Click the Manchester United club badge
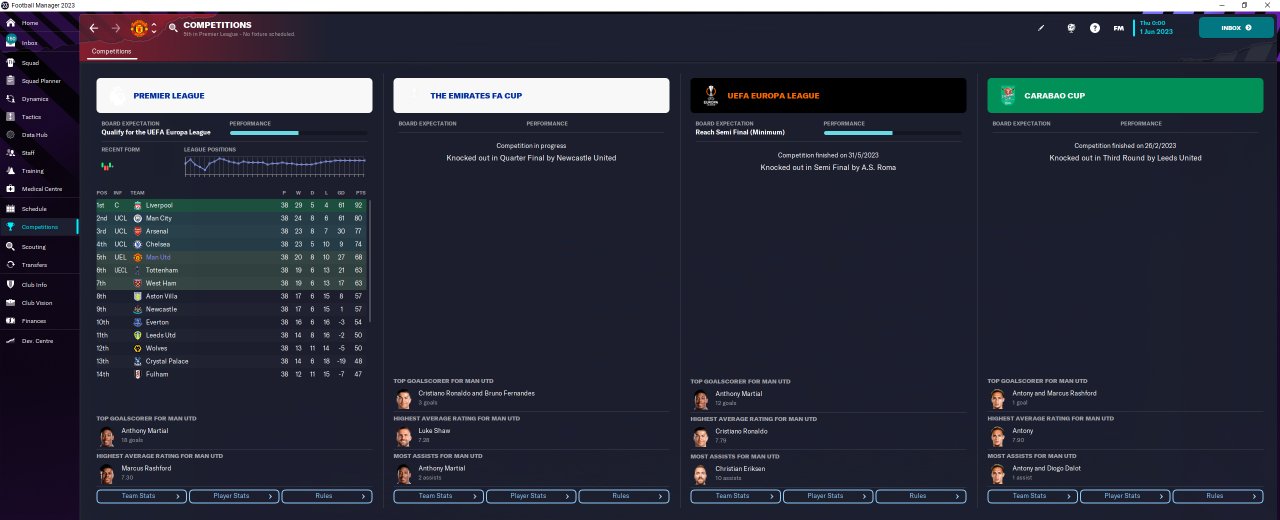The image size is (1280, 520). pos(139,28)
